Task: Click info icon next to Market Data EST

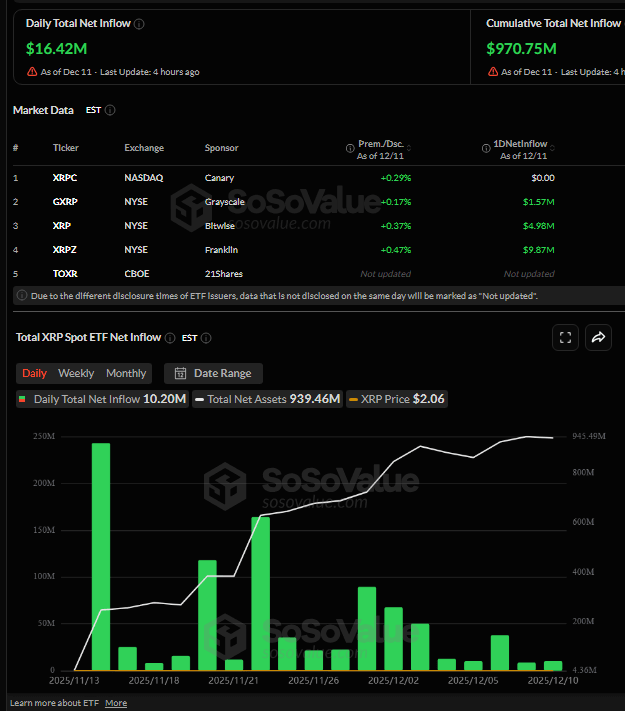Action: tap(110, 110)
